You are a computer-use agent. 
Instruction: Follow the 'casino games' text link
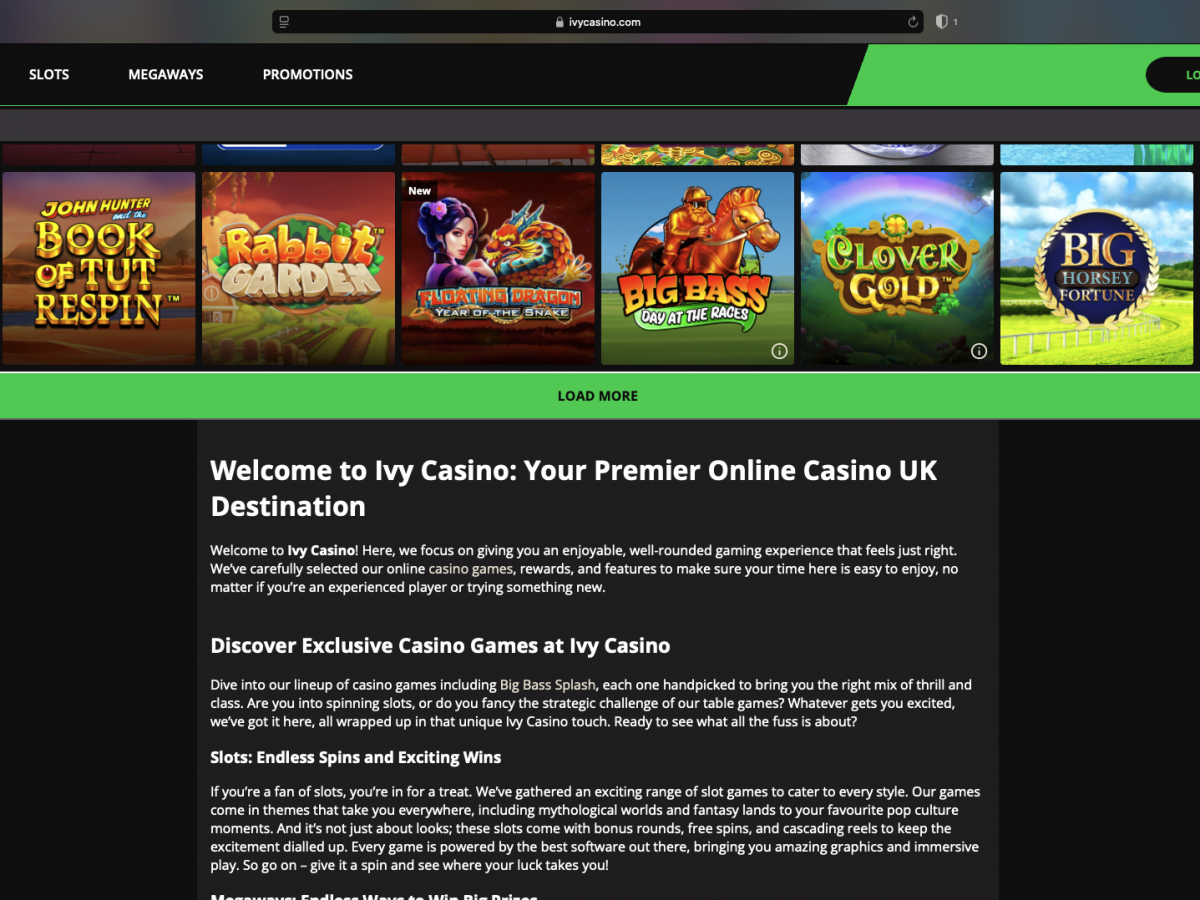tap(470, 569)
